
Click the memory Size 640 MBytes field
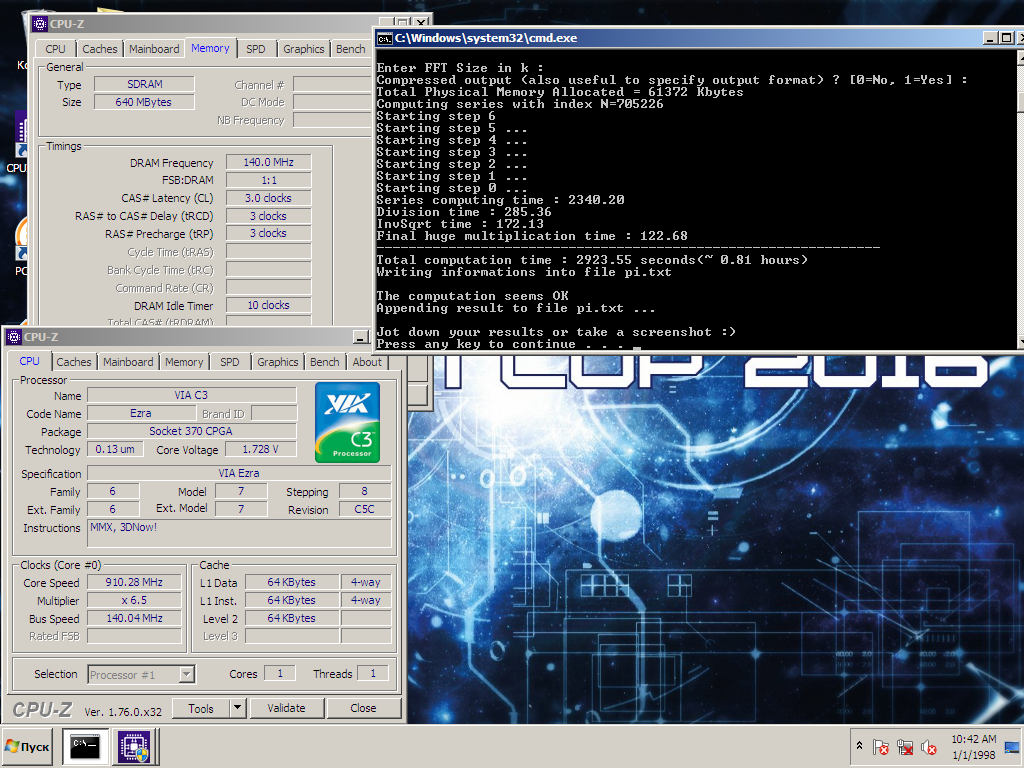pyautogui.click(x=144, y=102)
